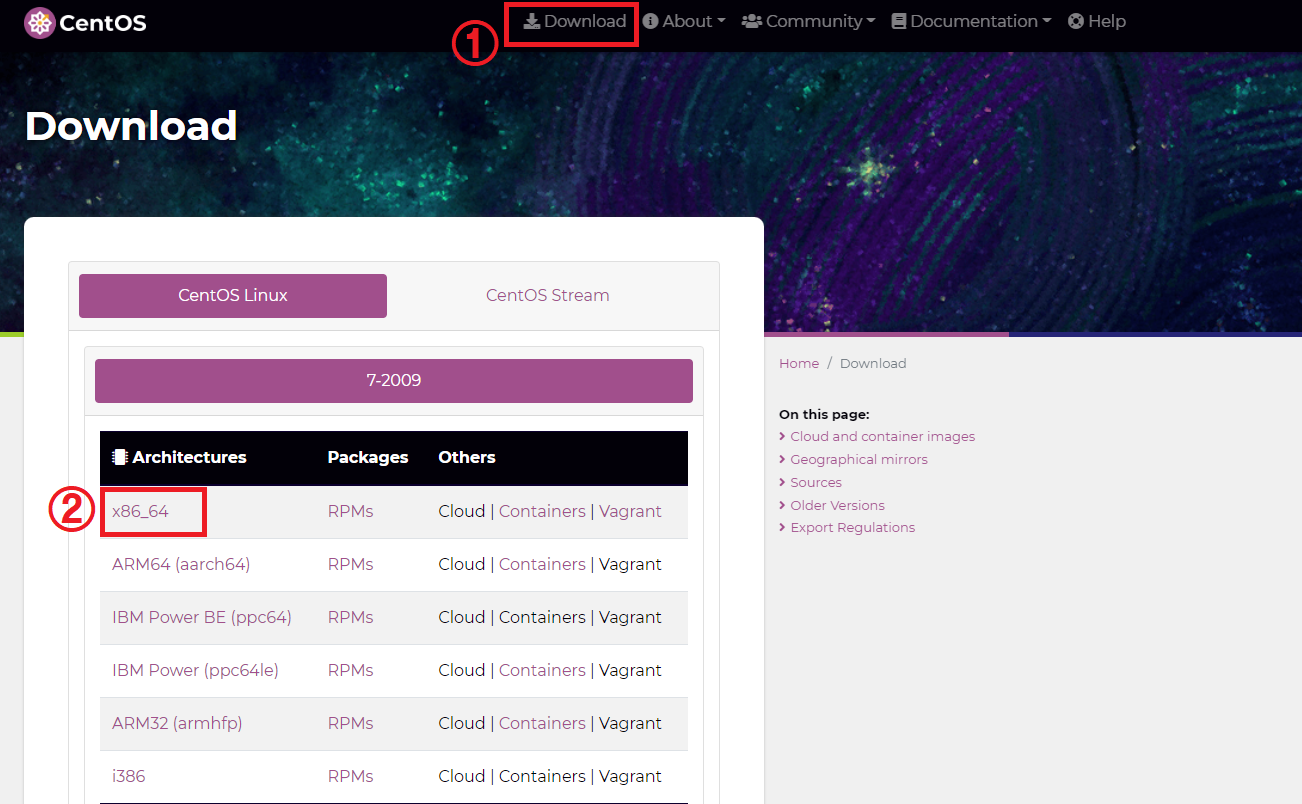The image size is (1302, 804).
Task: Click Download text in breadcrumb
Action: pyautogui.click(x=873, y=363)
